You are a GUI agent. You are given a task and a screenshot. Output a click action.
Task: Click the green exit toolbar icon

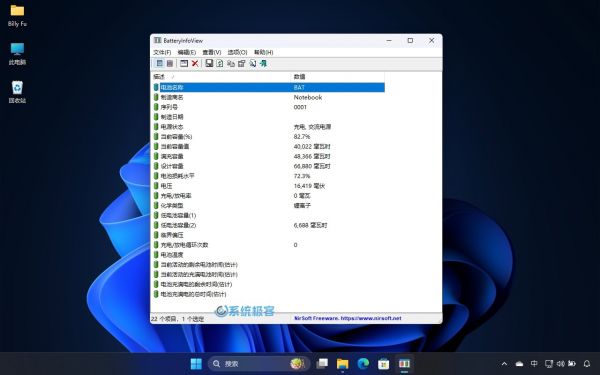(x=263, y=64)
